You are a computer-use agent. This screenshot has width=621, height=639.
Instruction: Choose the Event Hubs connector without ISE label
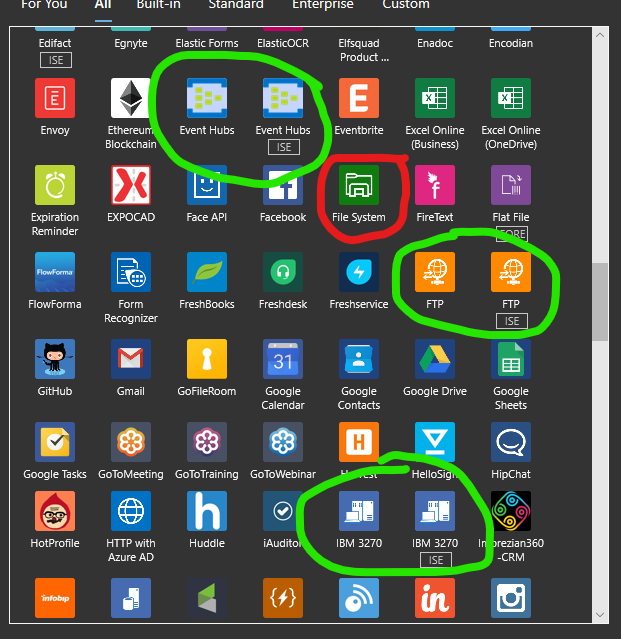click(x=207, y=98)
